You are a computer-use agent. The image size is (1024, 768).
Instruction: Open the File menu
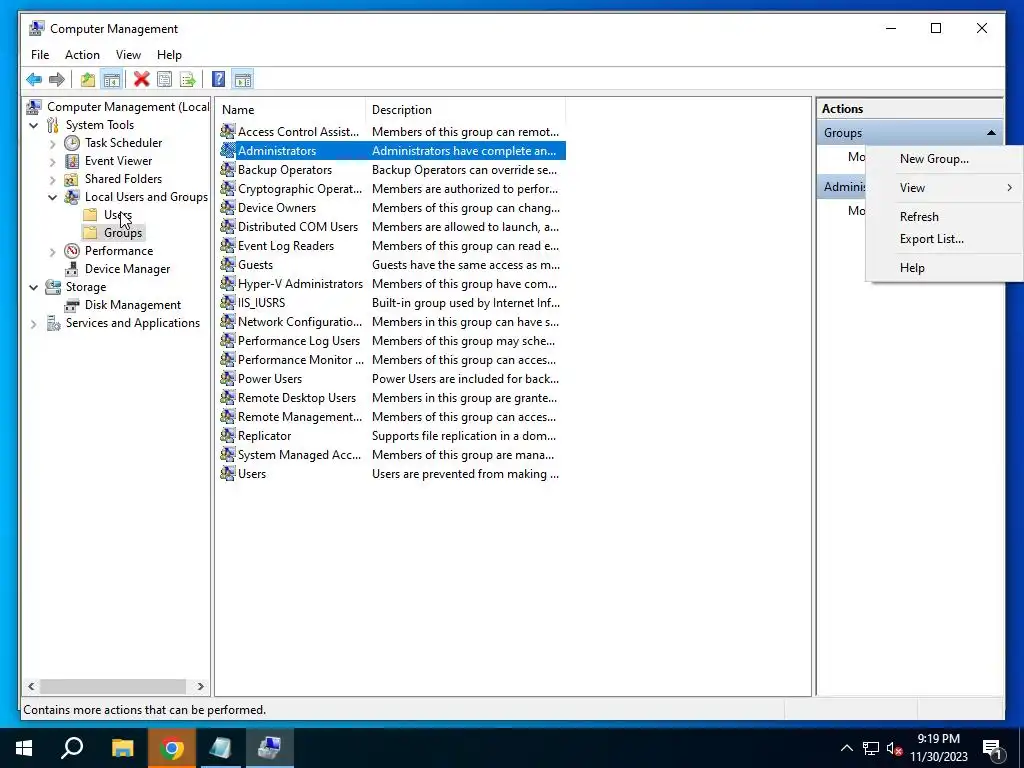point(40,55)
